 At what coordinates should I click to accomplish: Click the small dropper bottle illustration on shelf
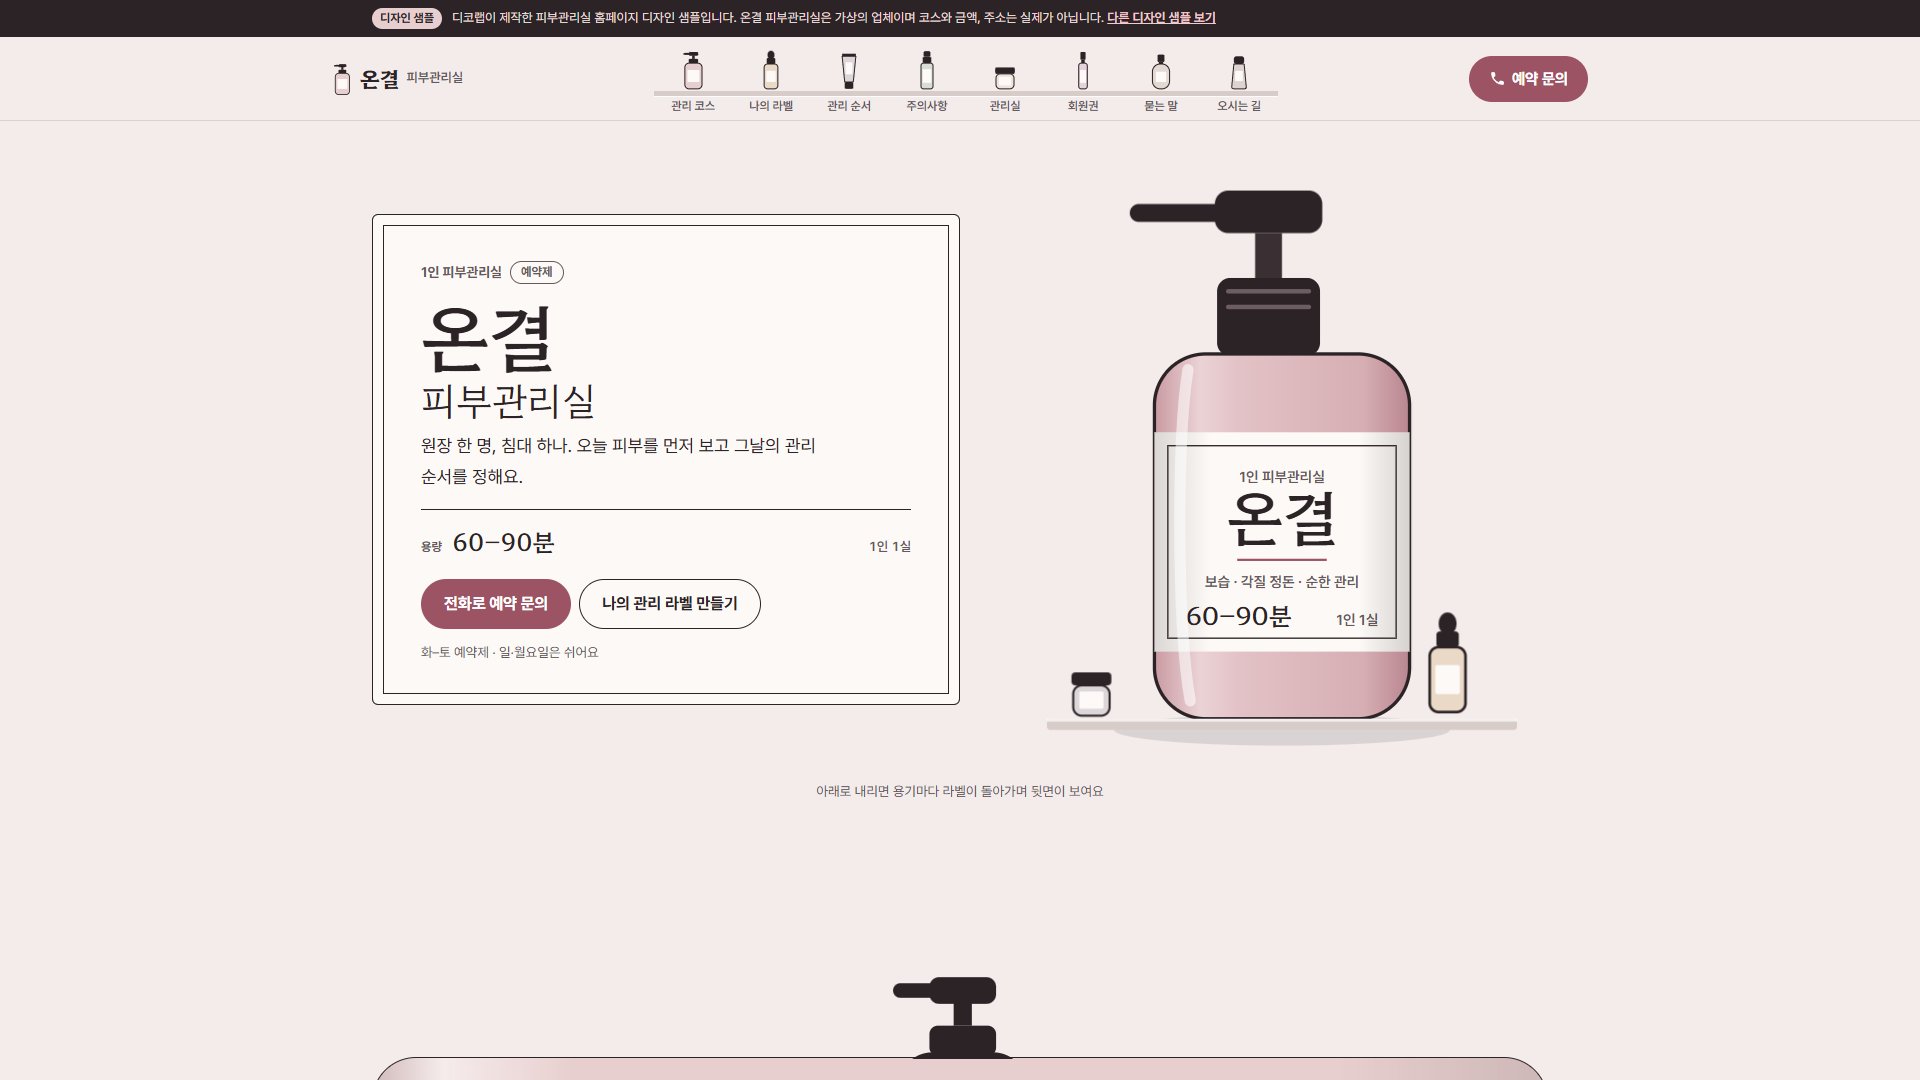coord(1447,664)
